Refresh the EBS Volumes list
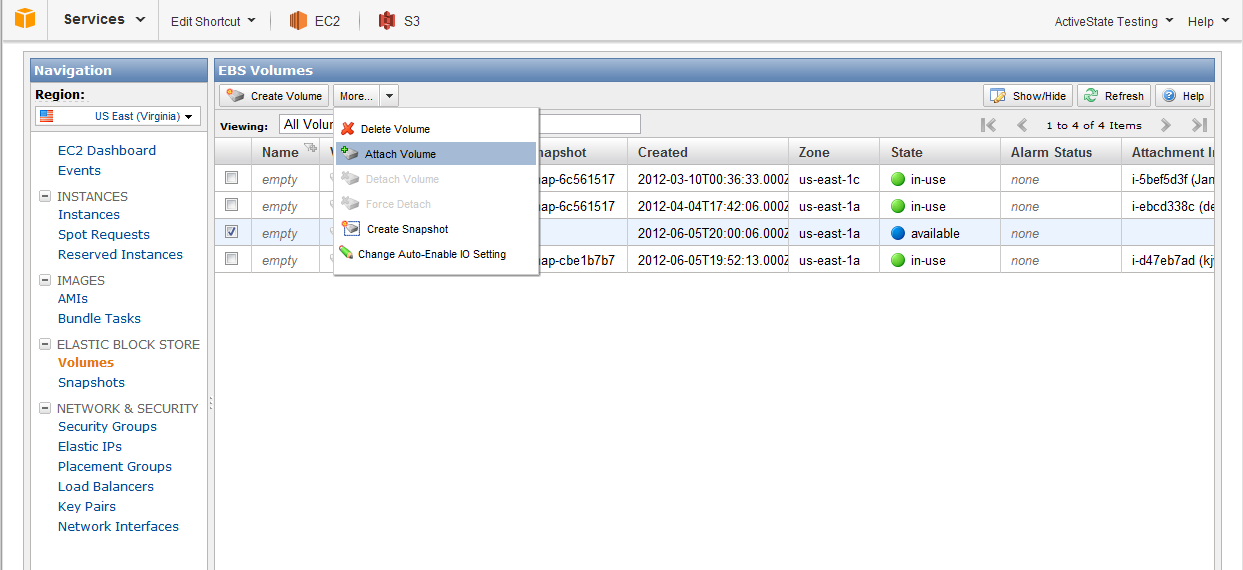1243x570 pixels. [1114, 96]
